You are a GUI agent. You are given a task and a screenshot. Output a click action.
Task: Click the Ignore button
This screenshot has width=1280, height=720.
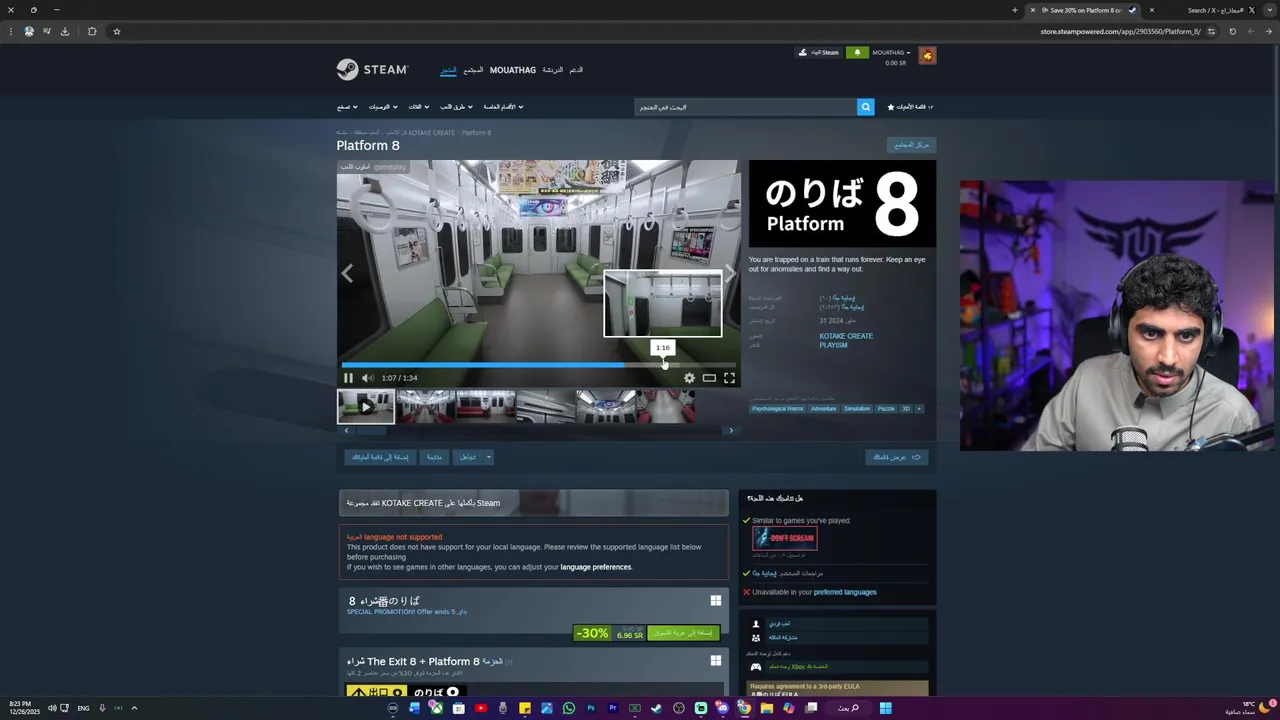[467, 457]
